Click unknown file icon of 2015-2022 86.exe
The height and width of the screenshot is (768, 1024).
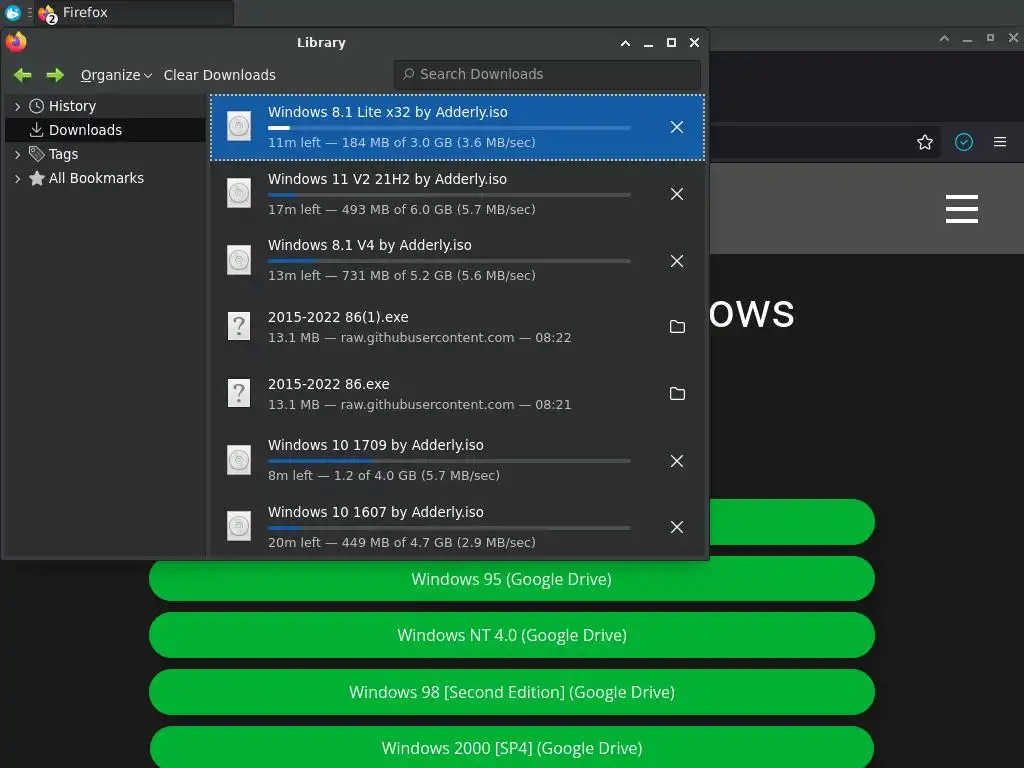[239, 393]
